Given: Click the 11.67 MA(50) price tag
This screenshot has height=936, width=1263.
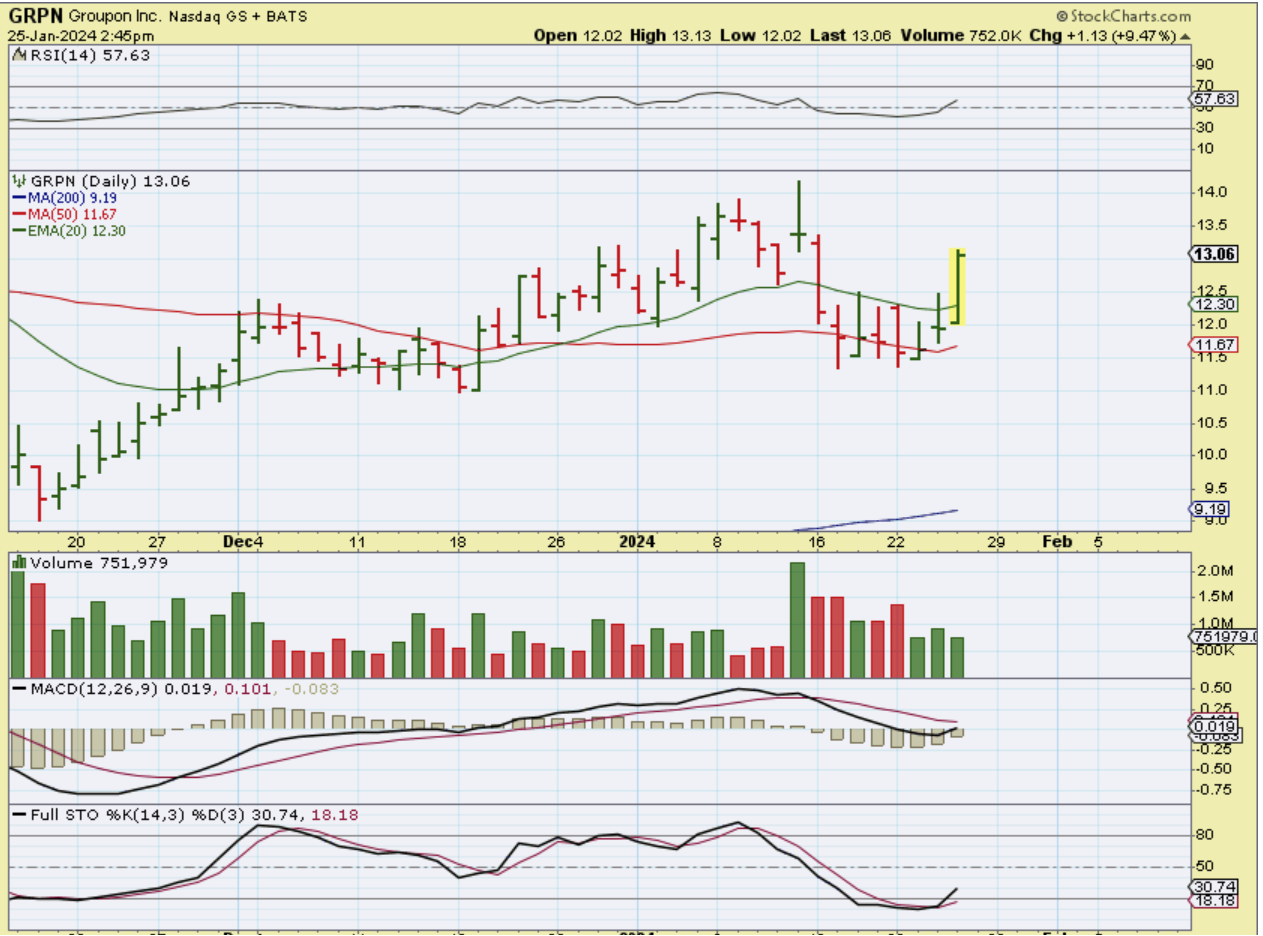Looking at the screenshot, I should (1213, 345).
